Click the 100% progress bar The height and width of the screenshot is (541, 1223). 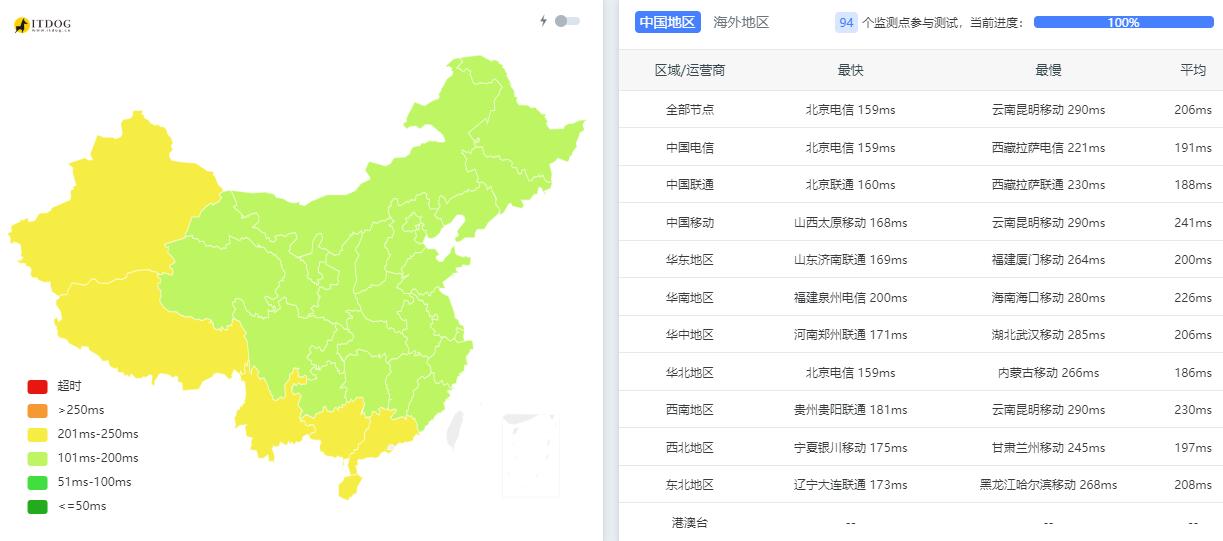coord(1123,22)
